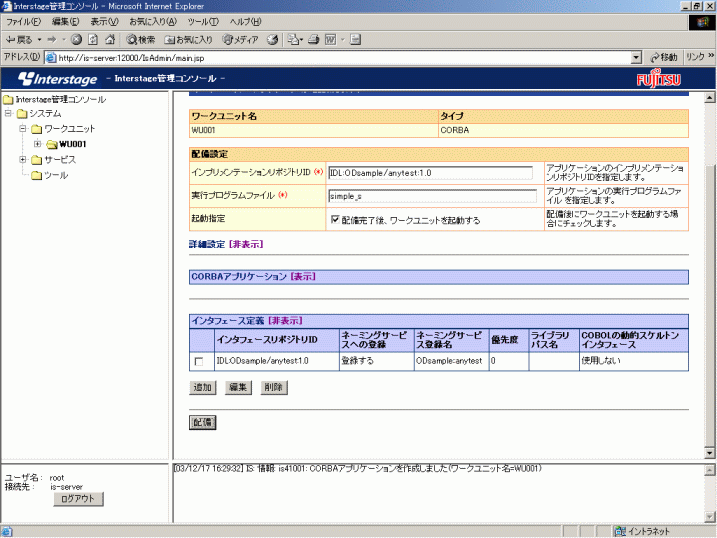This screenshot has width=717, height=538.
Task: Click the History toolbar icon
Action: tap(273, 40)
